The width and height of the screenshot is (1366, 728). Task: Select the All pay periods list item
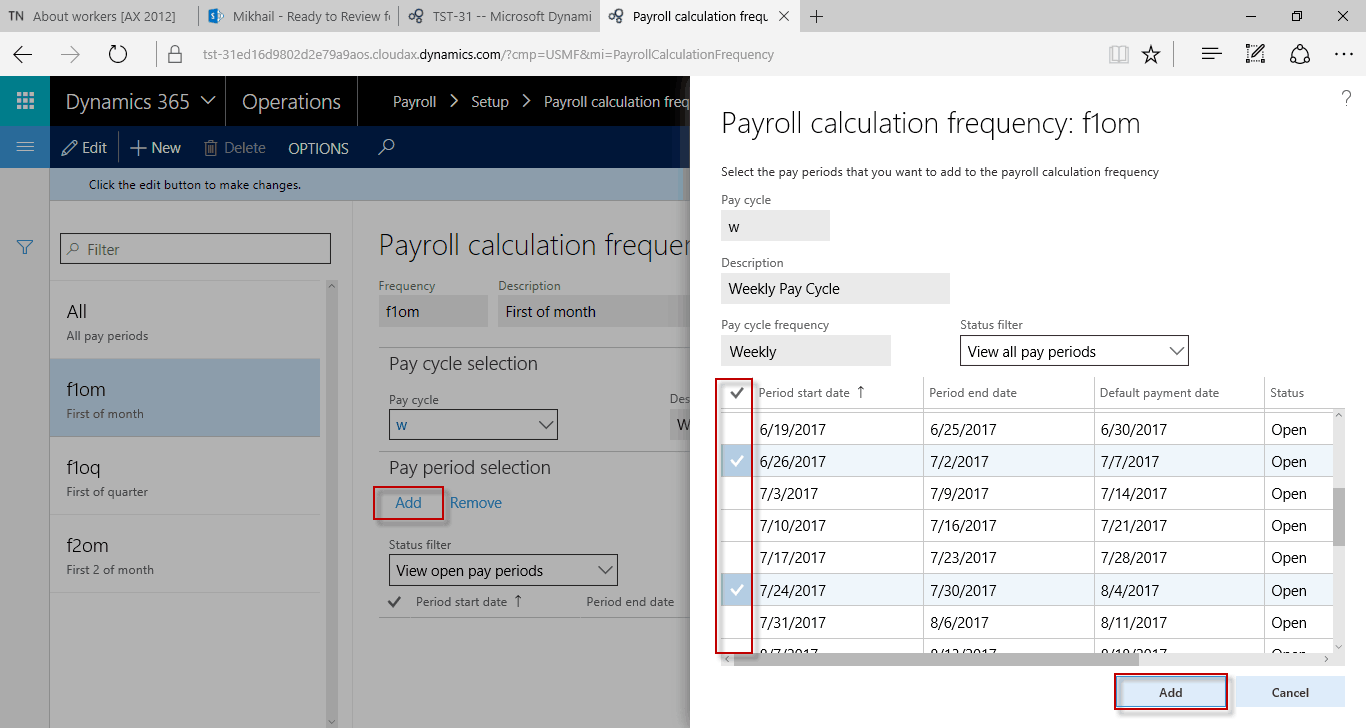[x=185, y=321]
